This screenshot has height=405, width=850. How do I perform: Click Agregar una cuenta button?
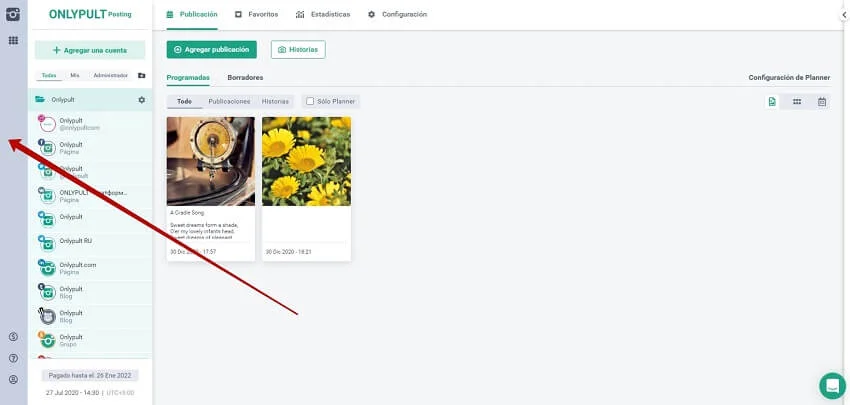(x=90, y=50)
